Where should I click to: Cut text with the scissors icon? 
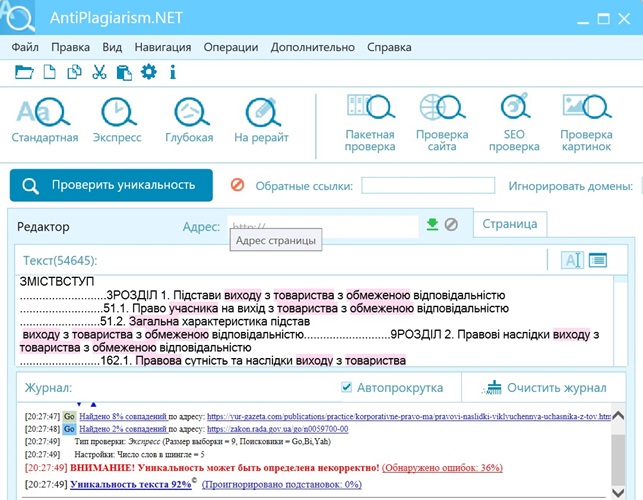pyautogui.click(x=99, y=72)
